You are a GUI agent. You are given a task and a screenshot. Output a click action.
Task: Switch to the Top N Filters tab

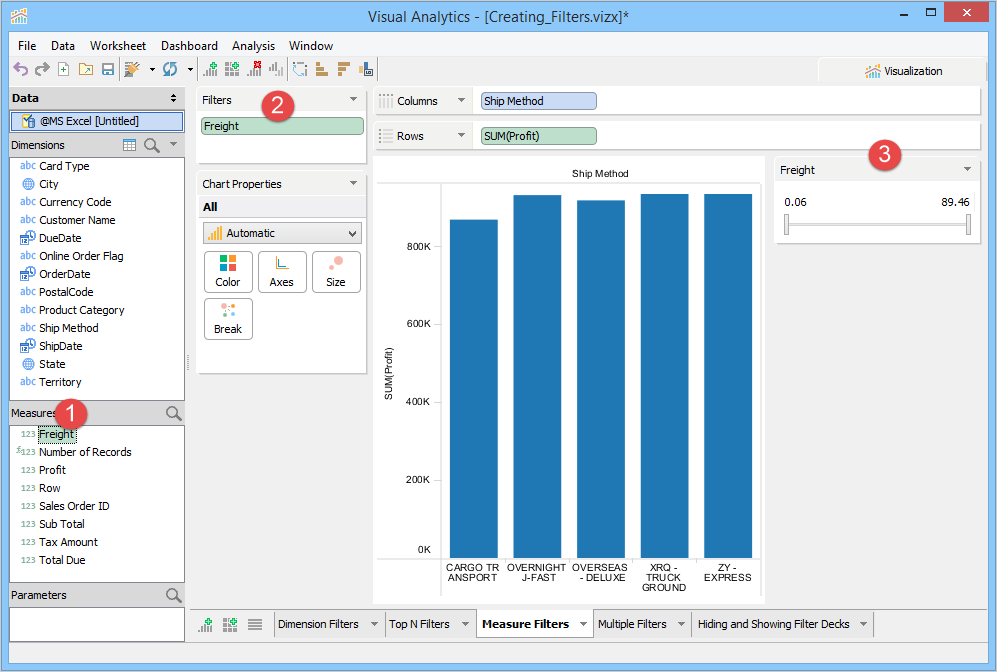(419, 624)
